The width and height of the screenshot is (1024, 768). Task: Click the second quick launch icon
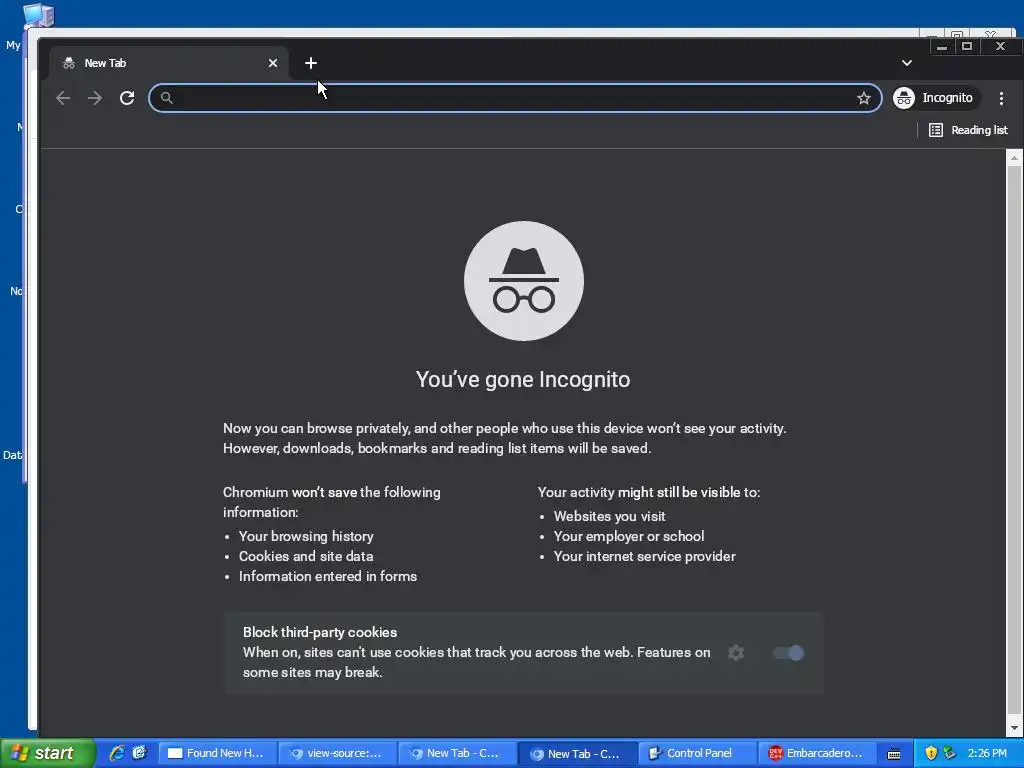(139, 753)
